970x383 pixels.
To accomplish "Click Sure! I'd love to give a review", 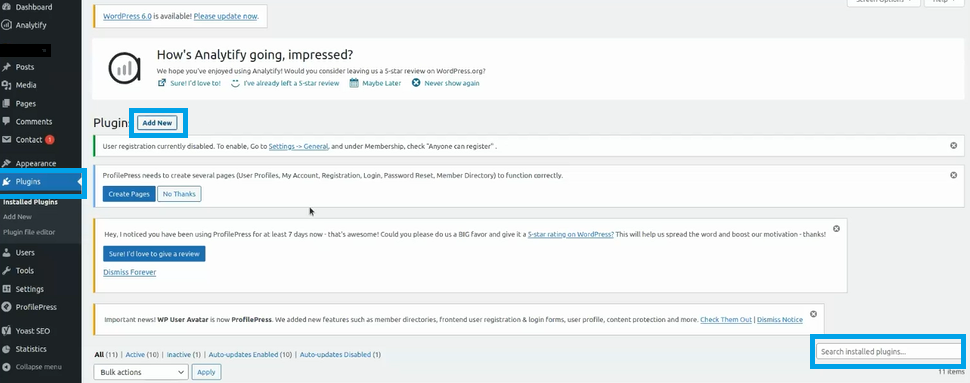I will click(154, 254).
